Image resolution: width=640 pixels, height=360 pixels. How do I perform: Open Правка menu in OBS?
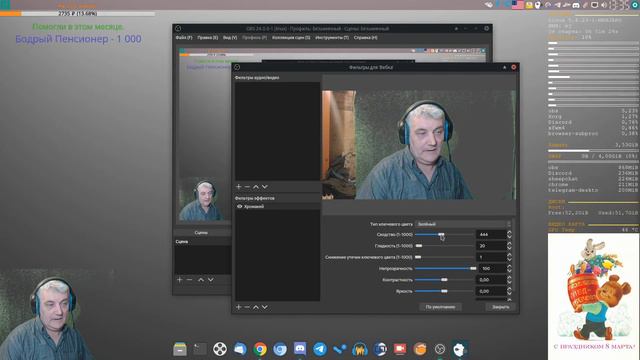coord(207,38)
